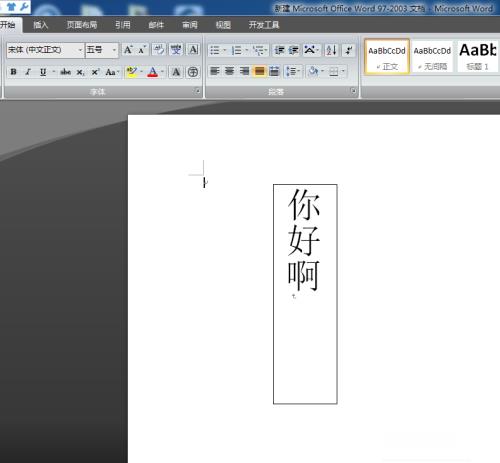The height and width of the screenshot is (463, 500).
Task: Click the Sort A-Z icon
Action: (x=331, y=50)
